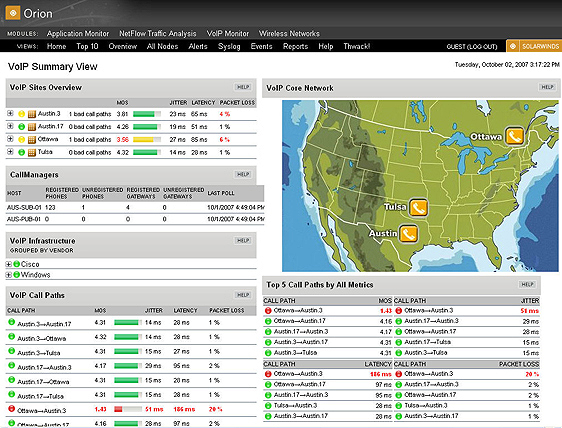Open the VoIP Monitor module
This screenshot has width=562, height=428.
click(228, 34)
